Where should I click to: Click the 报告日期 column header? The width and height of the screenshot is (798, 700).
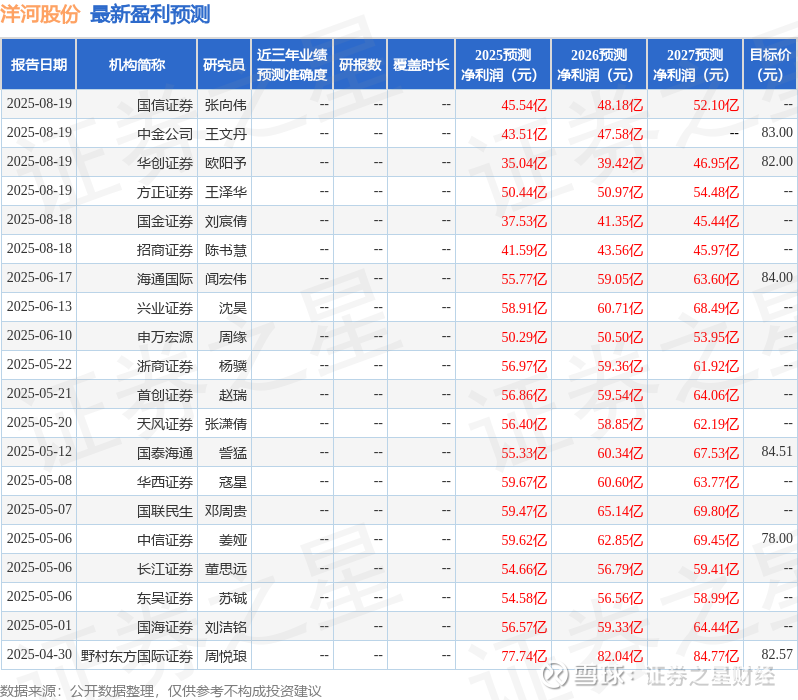click(x=39, y=65)
